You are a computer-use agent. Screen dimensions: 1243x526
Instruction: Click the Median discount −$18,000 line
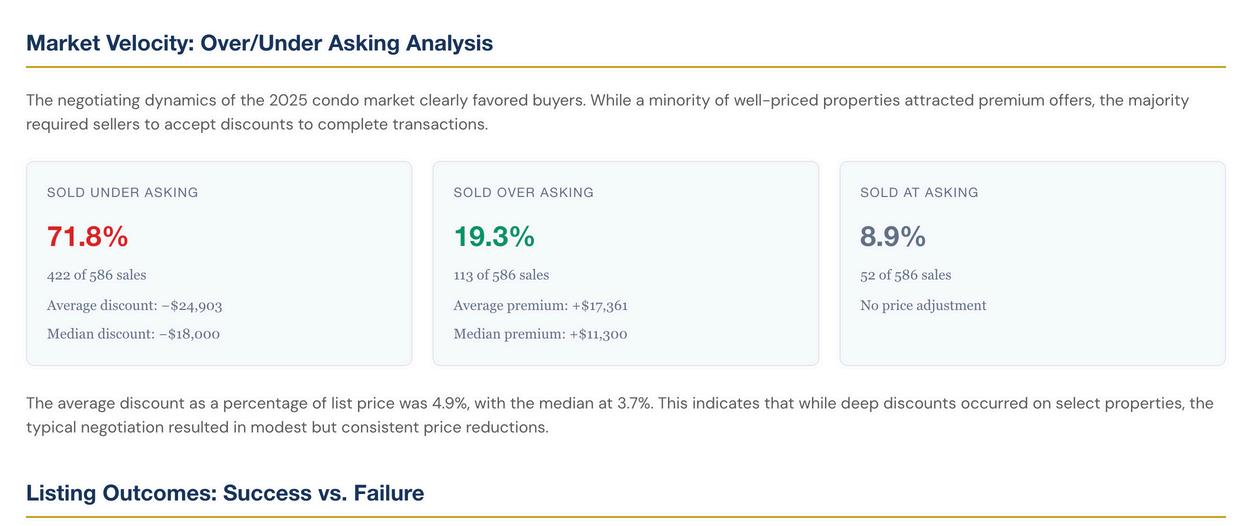coord(133,334)
